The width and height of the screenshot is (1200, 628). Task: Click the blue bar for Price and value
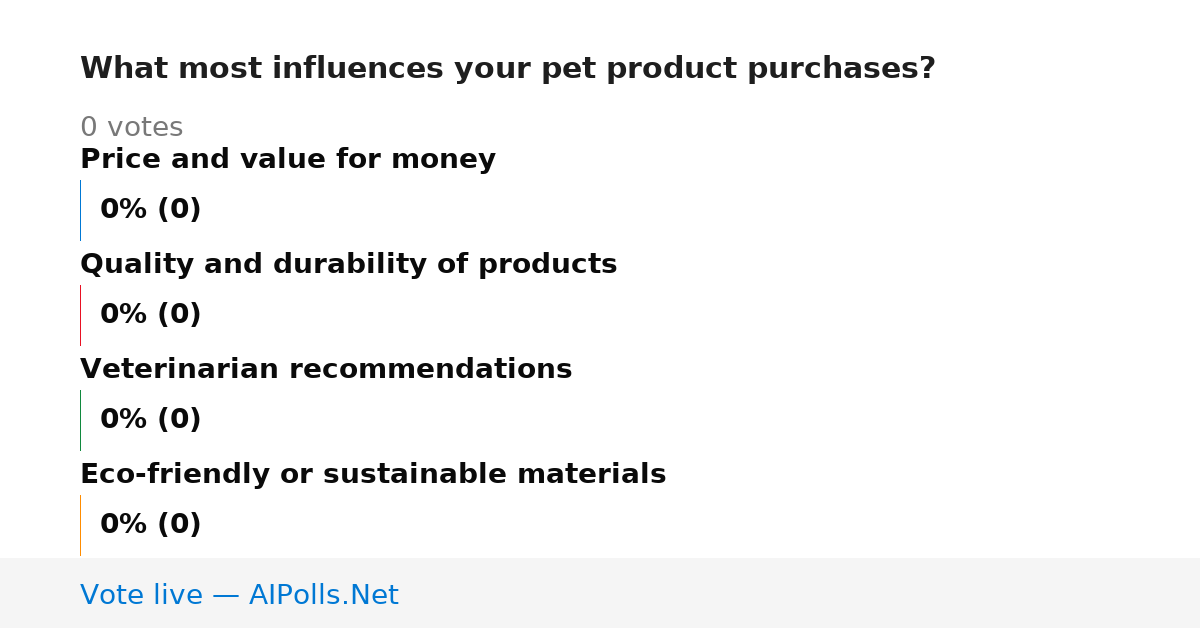pos(80,210)
